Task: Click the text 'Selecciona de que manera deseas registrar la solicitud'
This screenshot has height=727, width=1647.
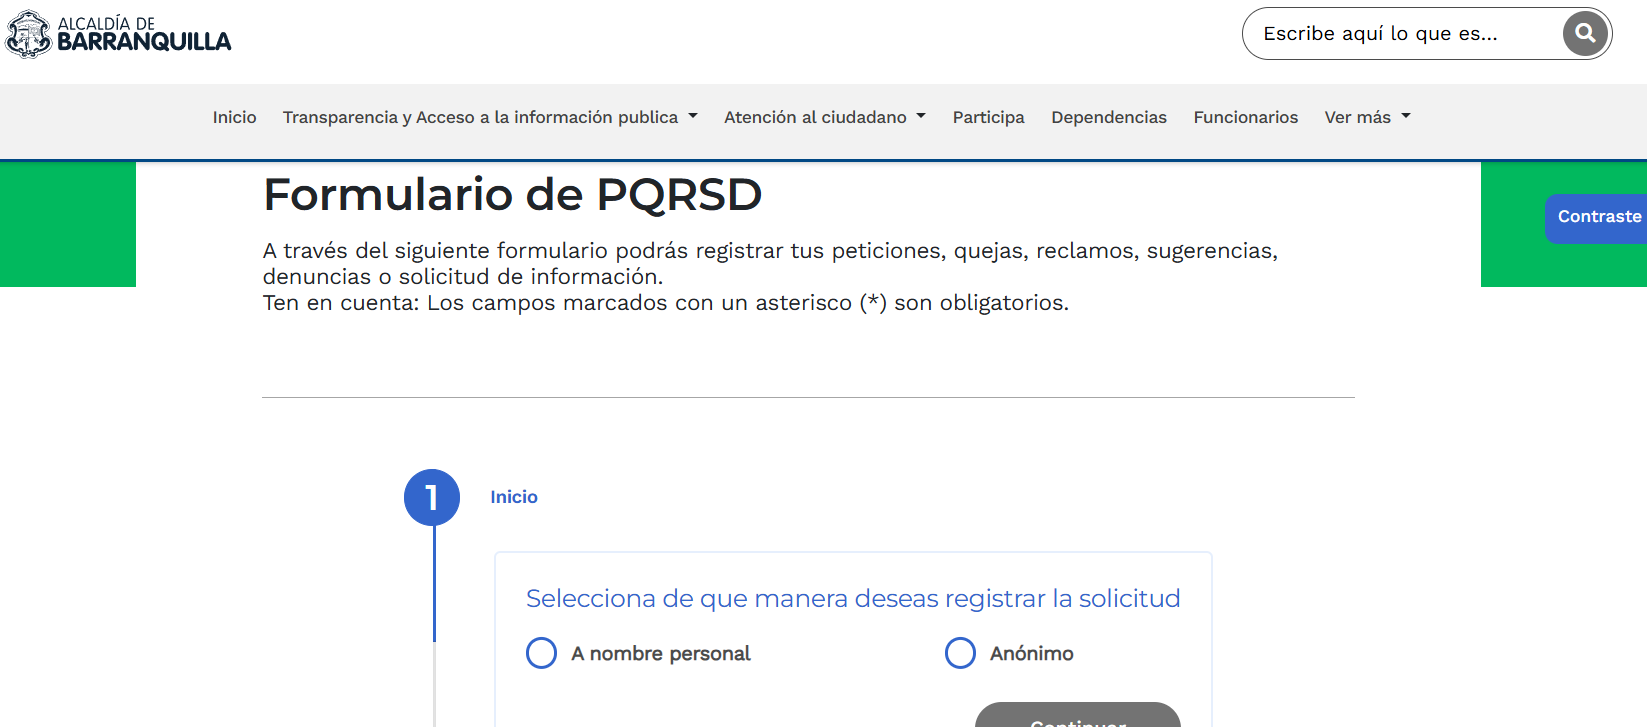Action: (853, 598)
